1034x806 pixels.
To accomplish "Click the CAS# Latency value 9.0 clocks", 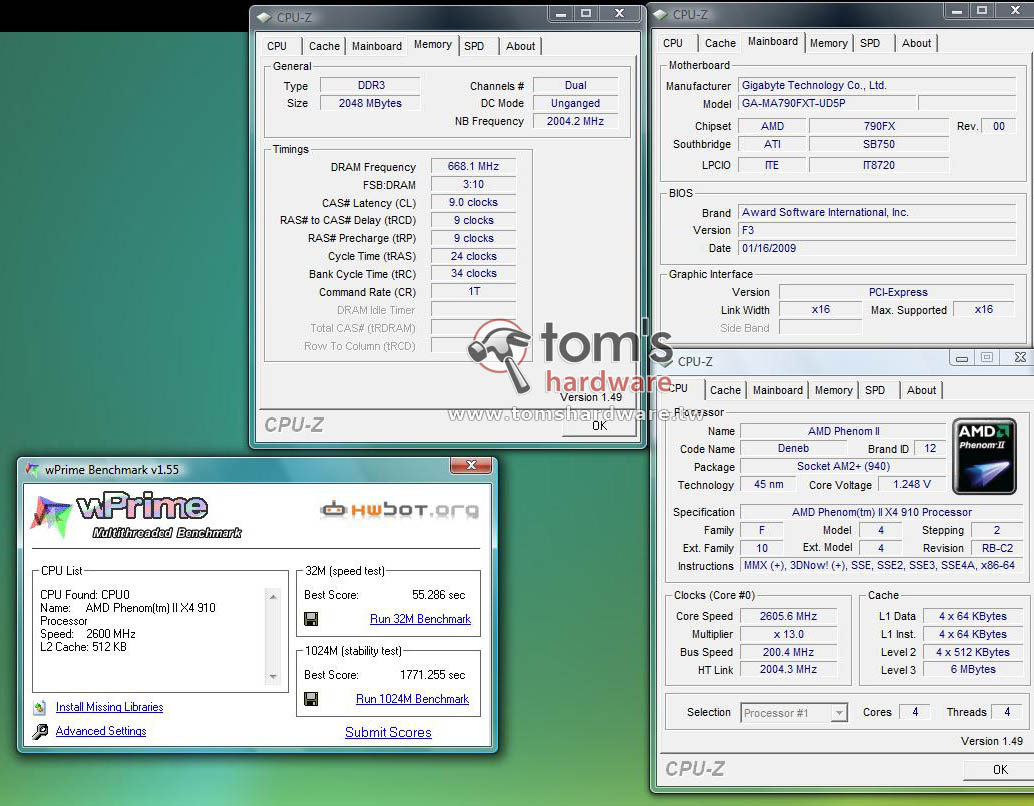I will [x=473, y=202].
